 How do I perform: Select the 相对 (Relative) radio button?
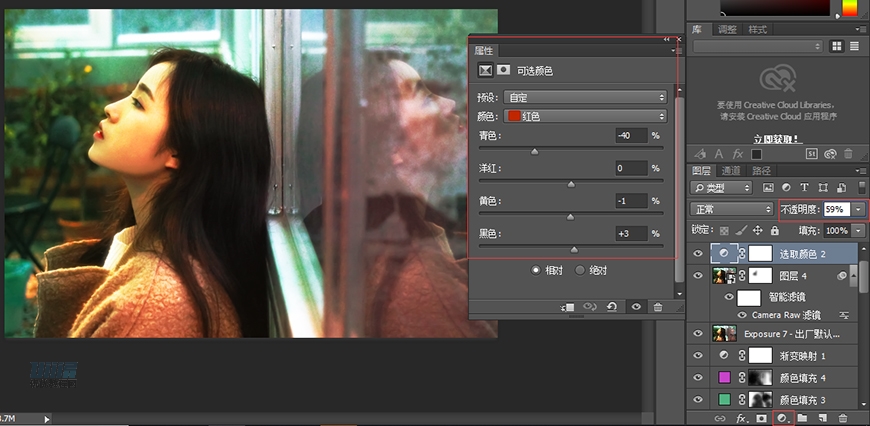coord(535,270)
